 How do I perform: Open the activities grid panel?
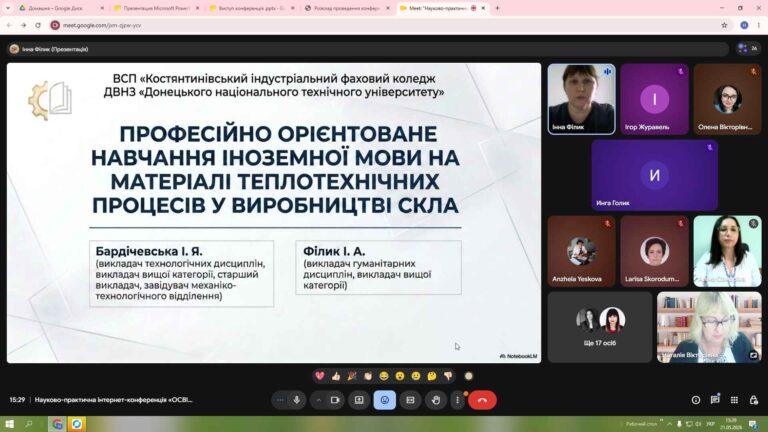click(x=734, y=400)
